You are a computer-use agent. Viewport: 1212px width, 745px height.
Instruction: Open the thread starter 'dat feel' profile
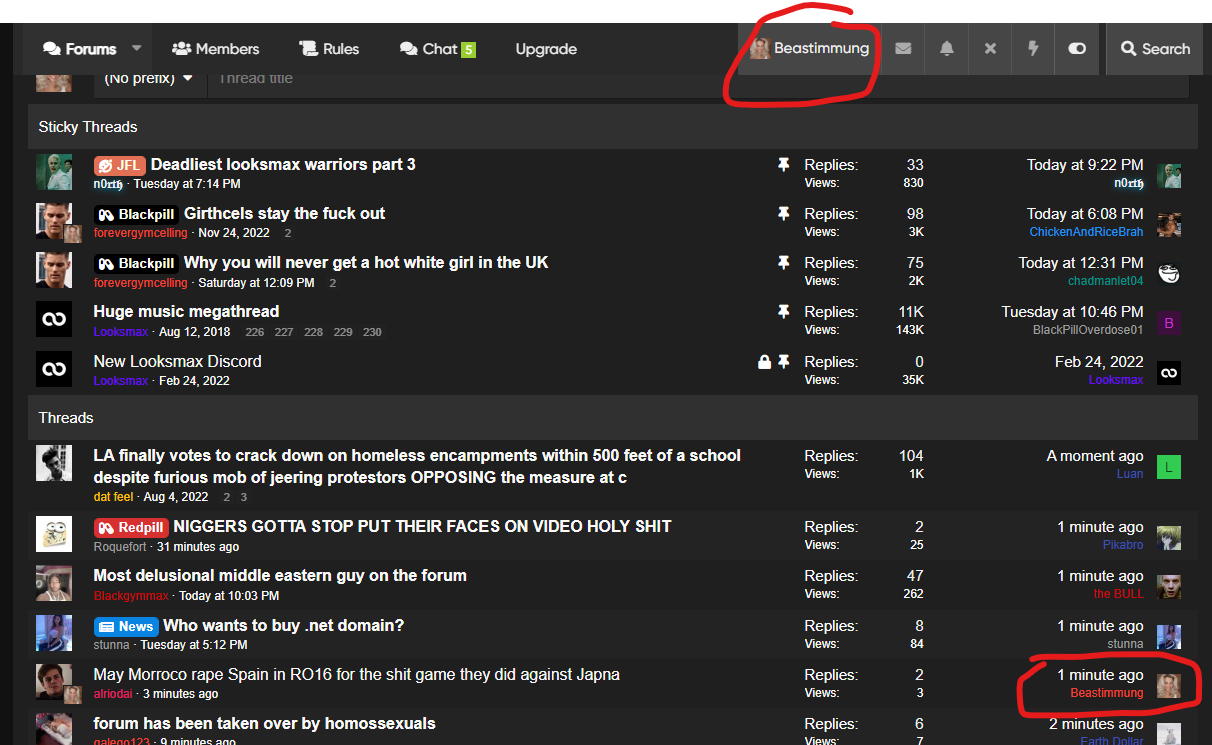[x=113, y=497]
